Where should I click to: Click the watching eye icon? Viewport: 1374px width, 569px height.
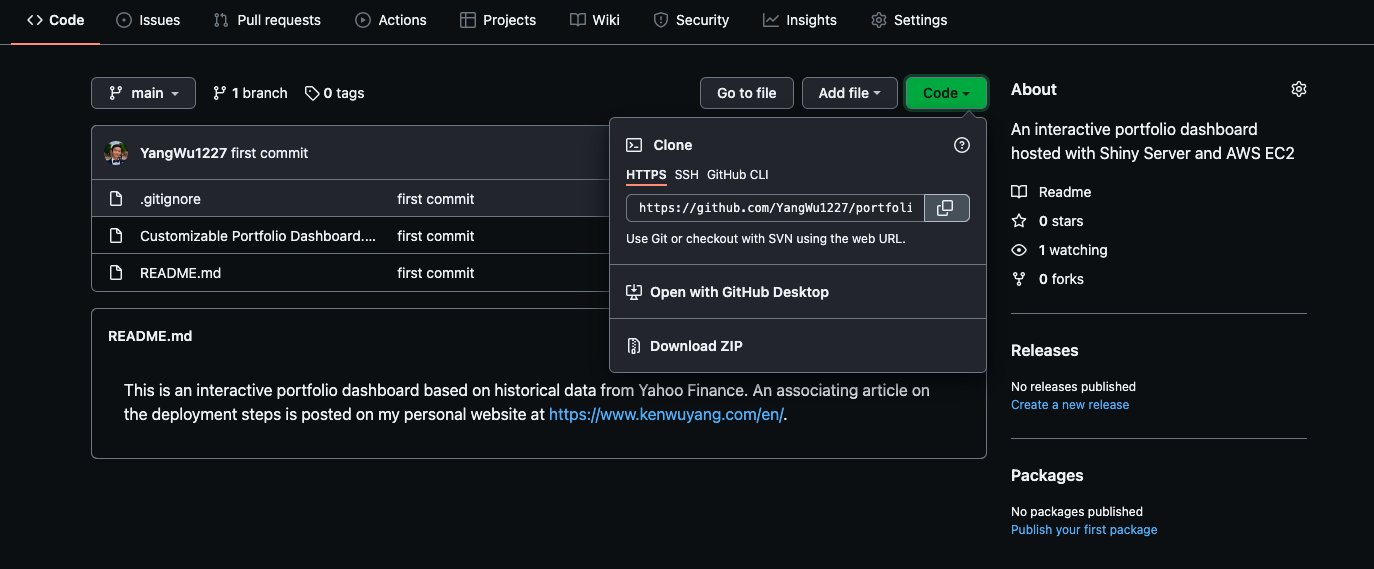pos(1019,250)
